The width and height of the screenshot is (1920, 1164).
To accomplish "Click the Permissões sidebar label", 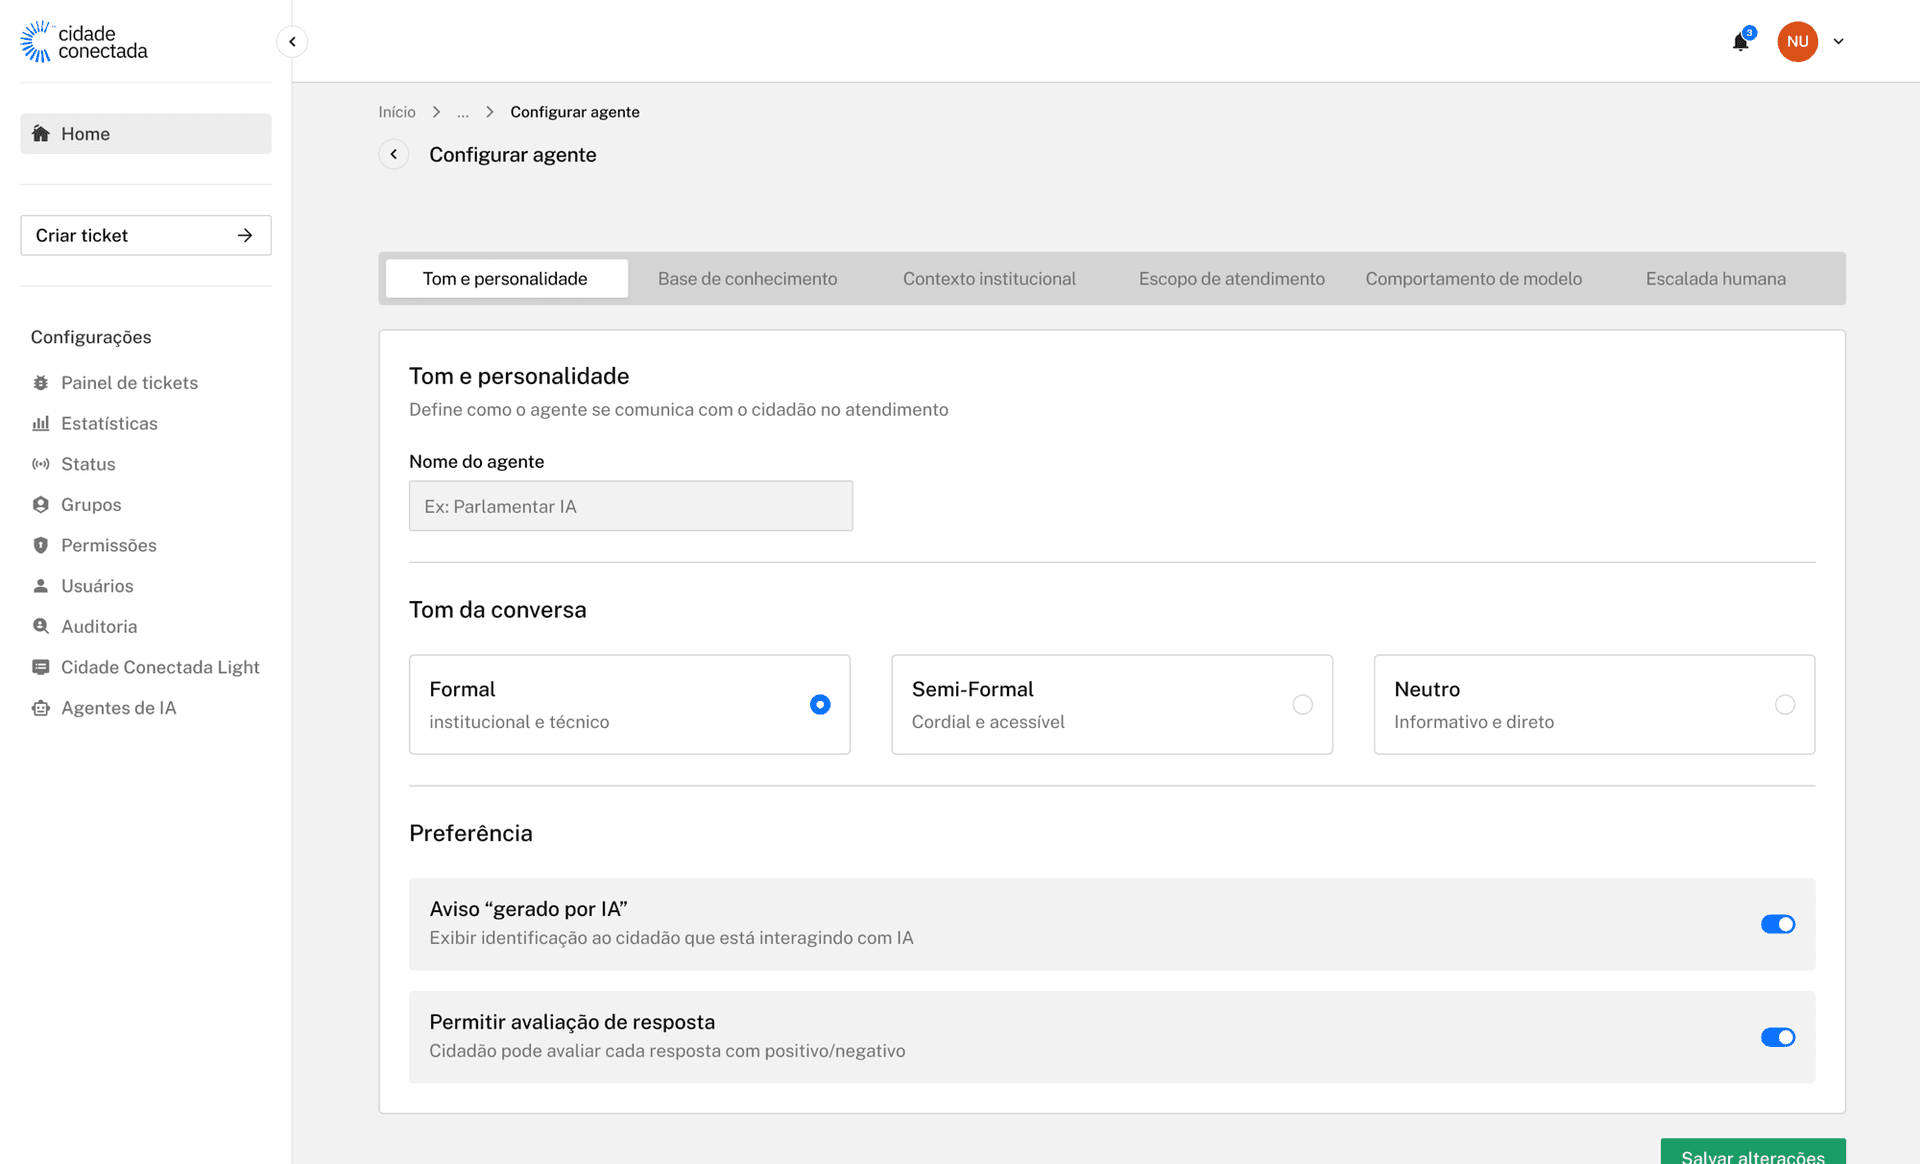I will click(109, 546).
